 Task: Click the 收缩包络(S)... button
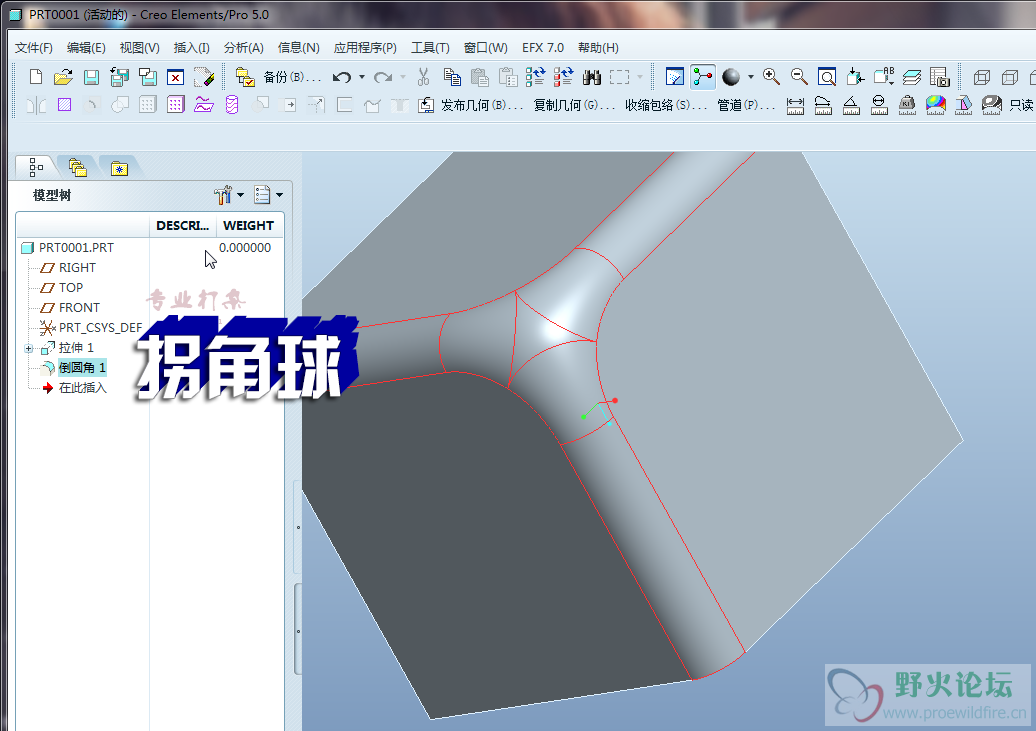(666, 105)
